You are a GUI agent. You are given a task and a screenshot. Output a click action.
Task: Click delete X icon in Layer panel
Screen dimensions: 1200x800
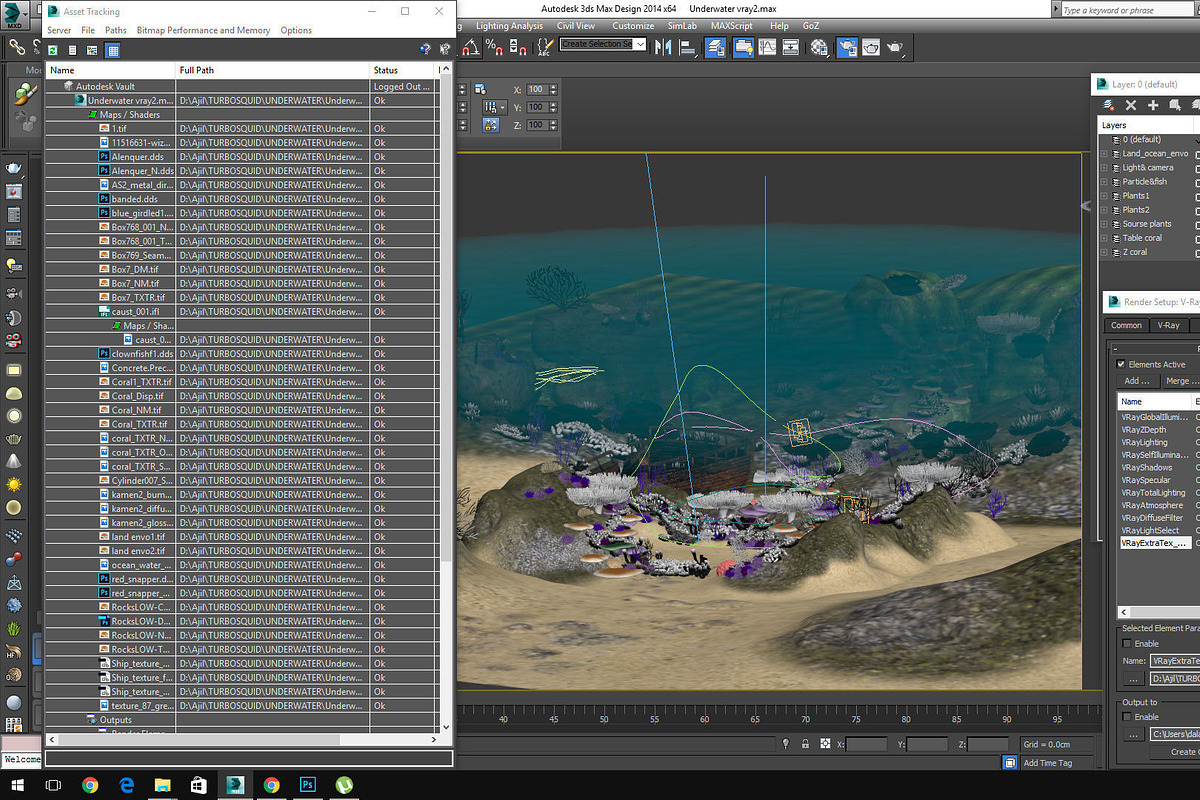[x=1131, y=105]
